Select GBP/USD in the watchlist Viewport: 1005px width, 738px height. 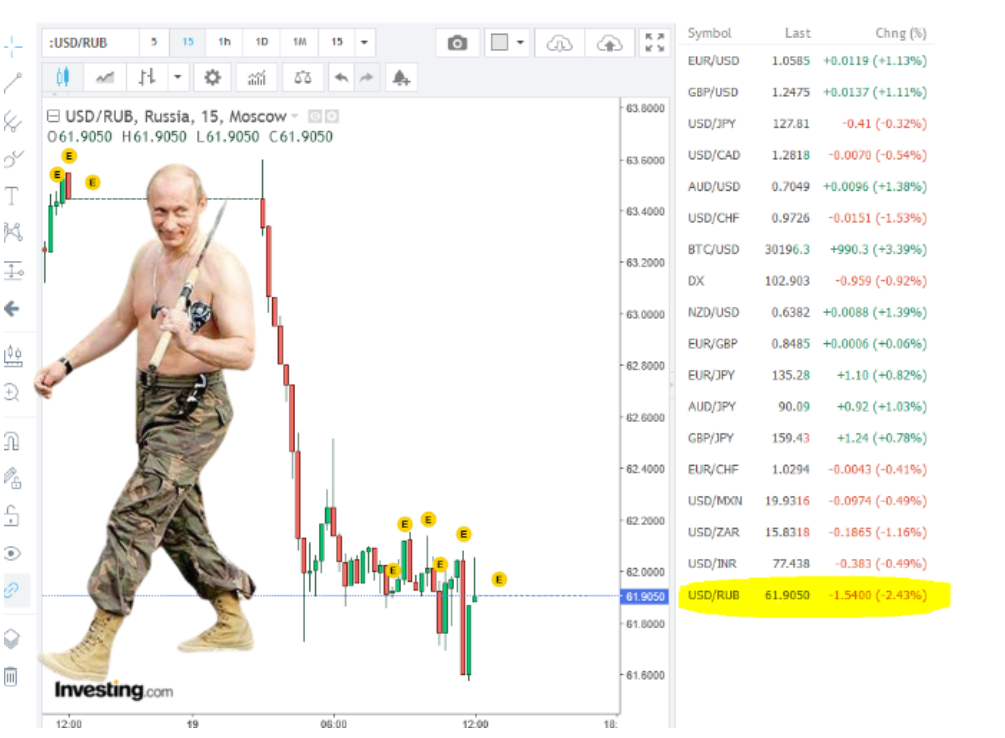[807, 92]
